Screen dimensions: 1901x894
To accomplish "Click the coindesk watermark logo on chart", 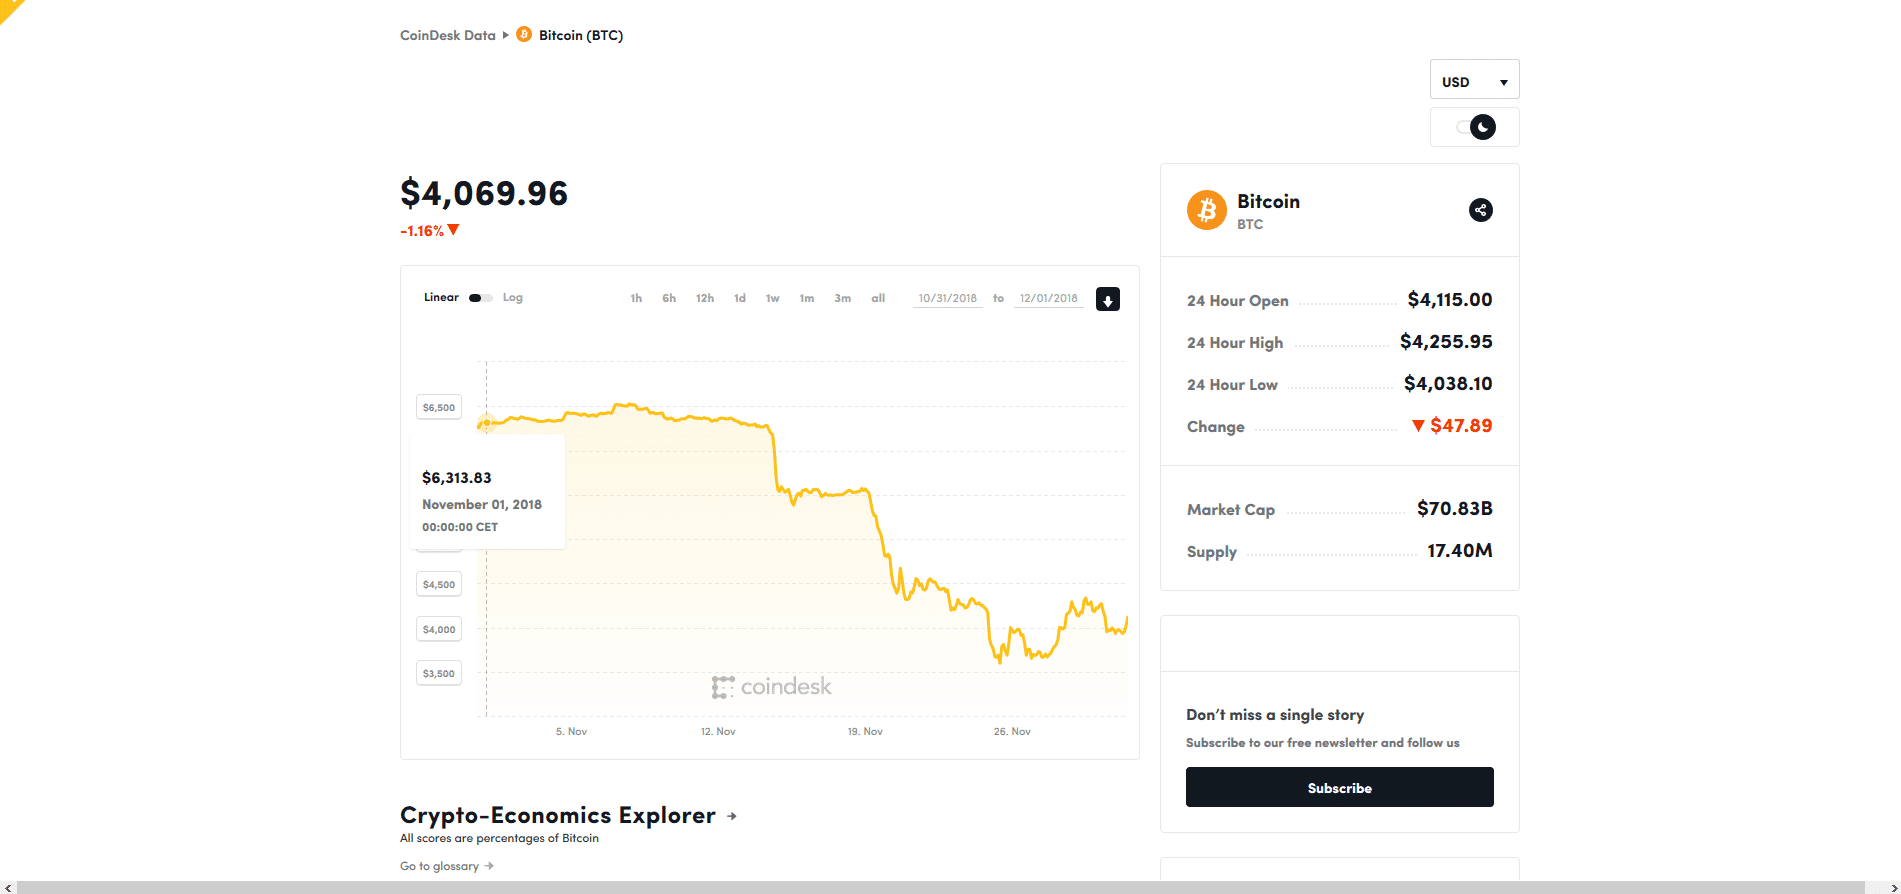I will [x=771, y=687].
